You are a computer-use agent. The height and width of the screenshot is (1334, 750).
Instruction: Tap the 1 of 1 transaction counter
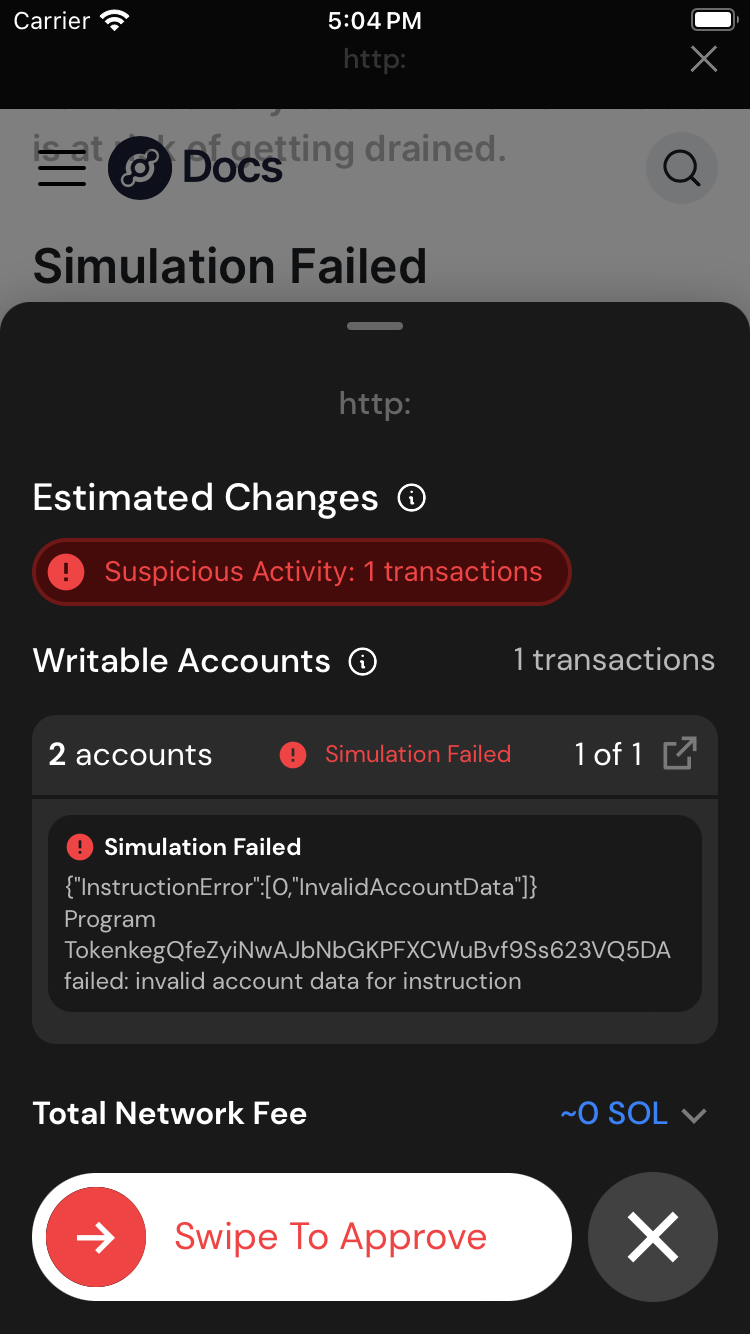tap(608, 754)
